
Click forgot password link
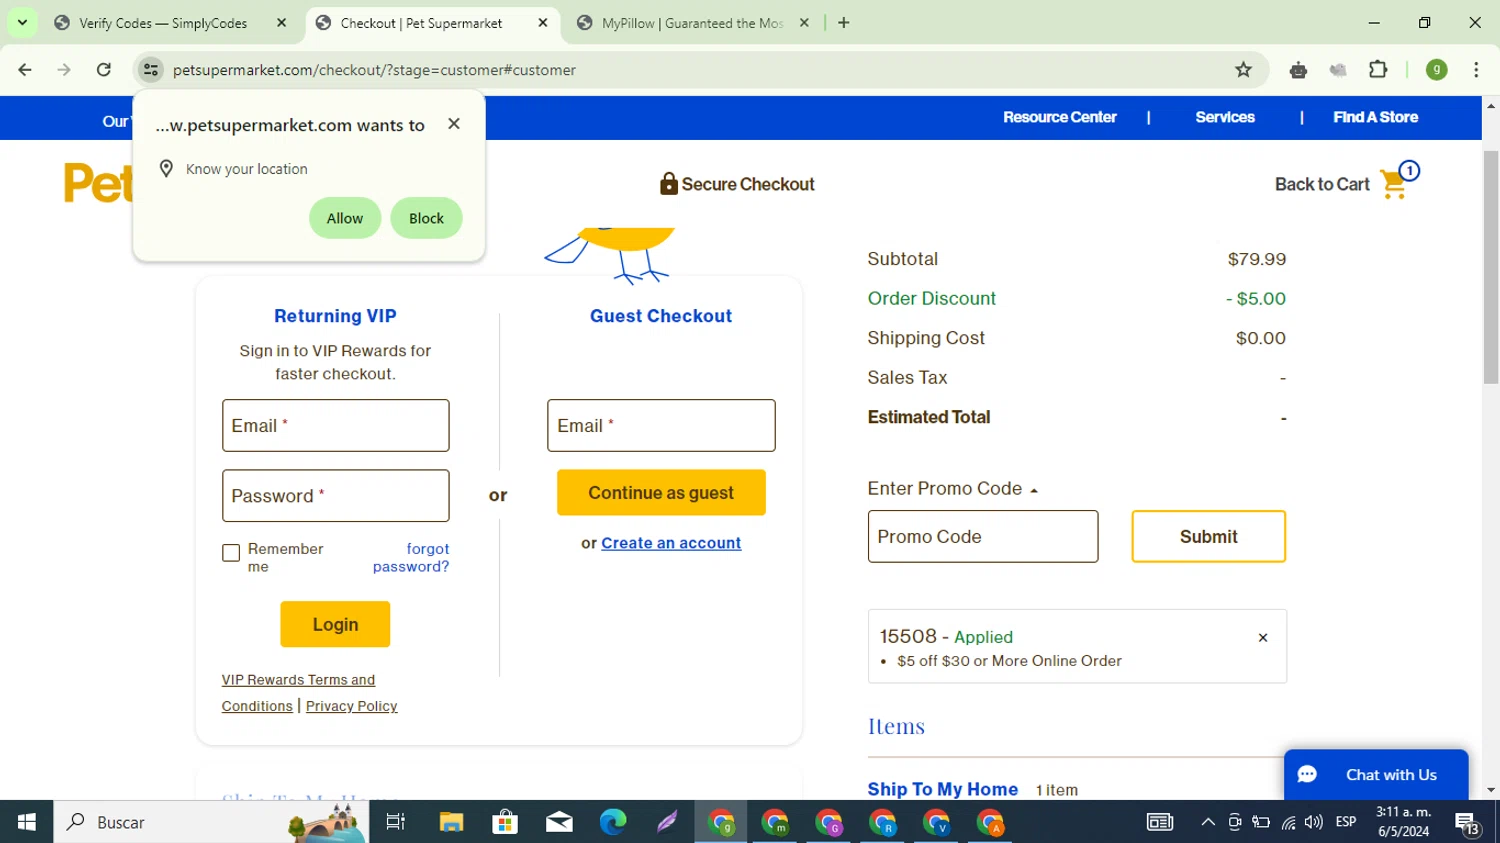(411, 558)
